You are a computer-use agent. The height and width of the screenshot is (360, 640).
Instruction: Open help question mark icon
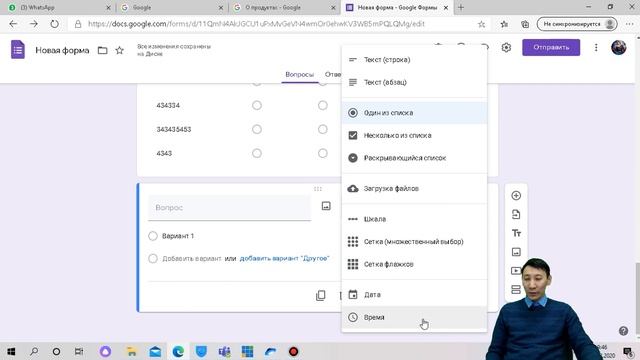click(623, 331)
